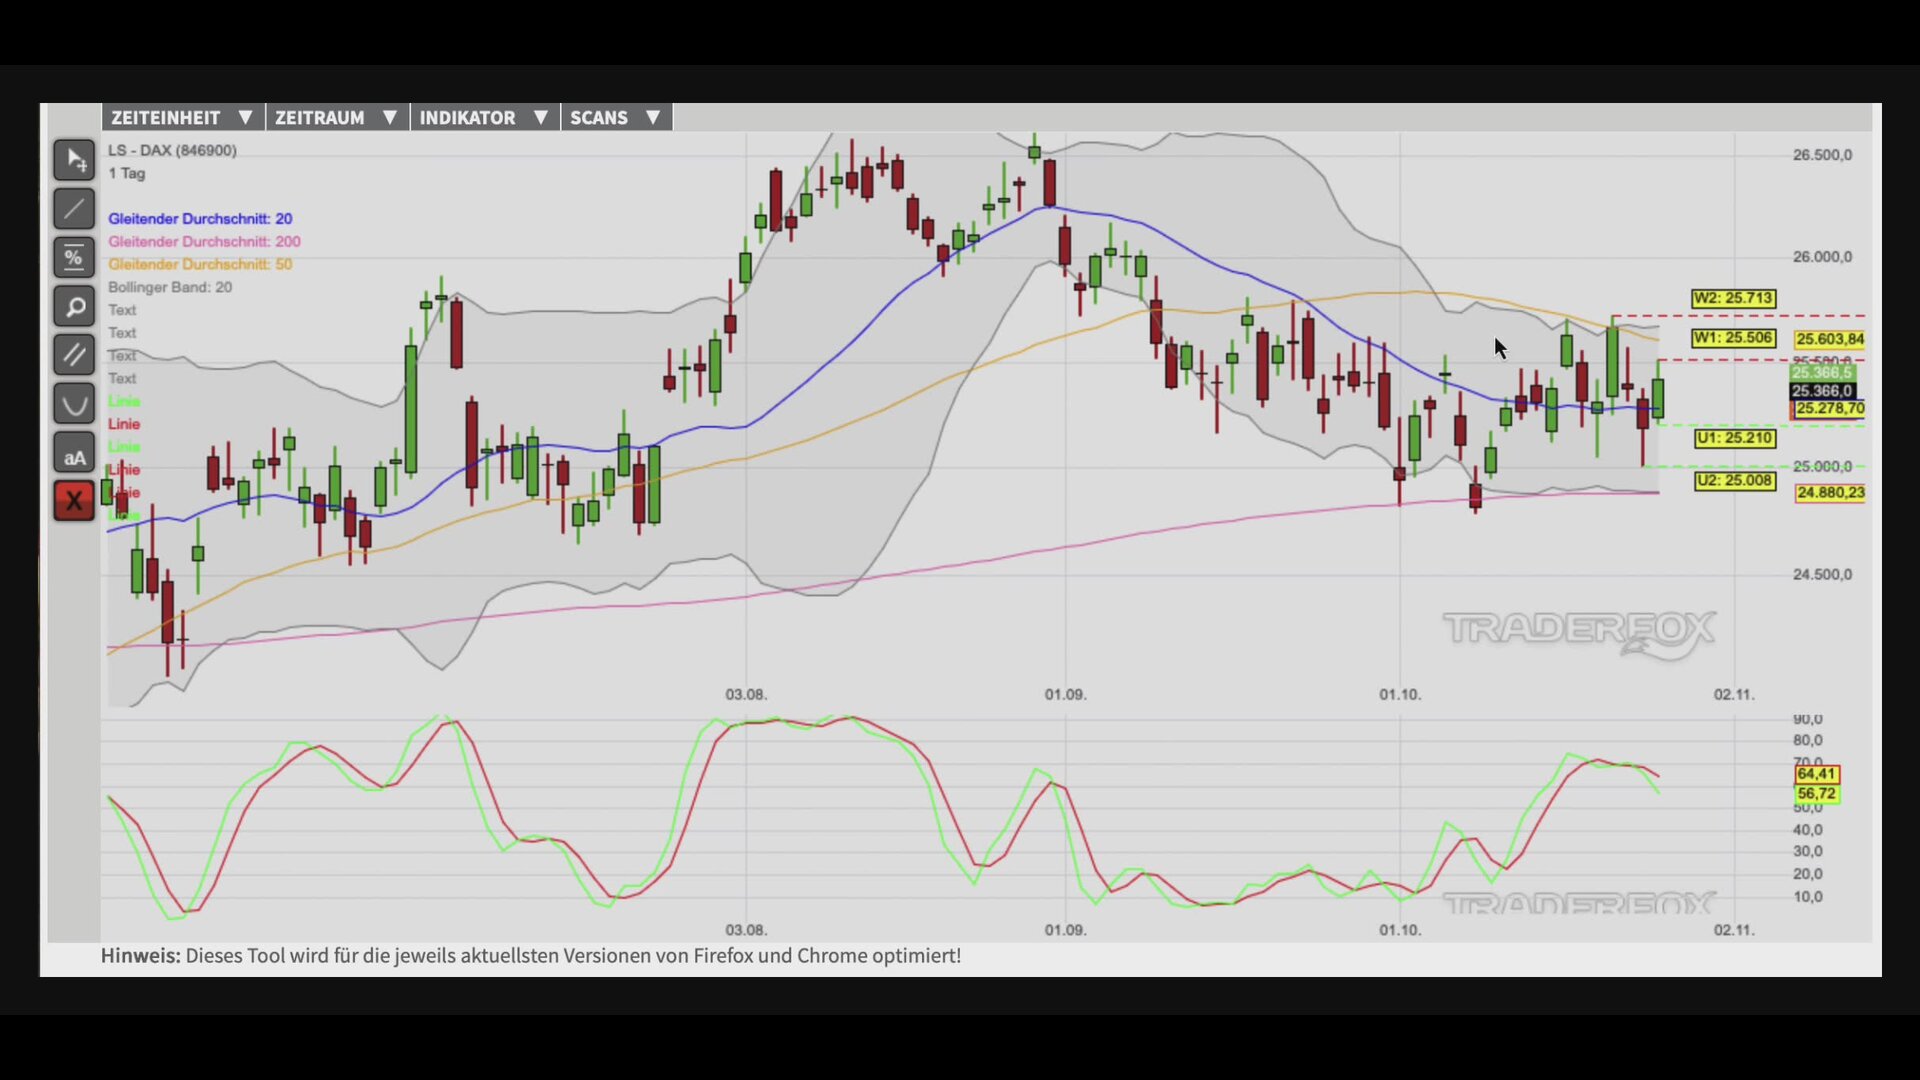Click the U1: 25.210 support label
1920x1080 pixels.
(1735, 438)
